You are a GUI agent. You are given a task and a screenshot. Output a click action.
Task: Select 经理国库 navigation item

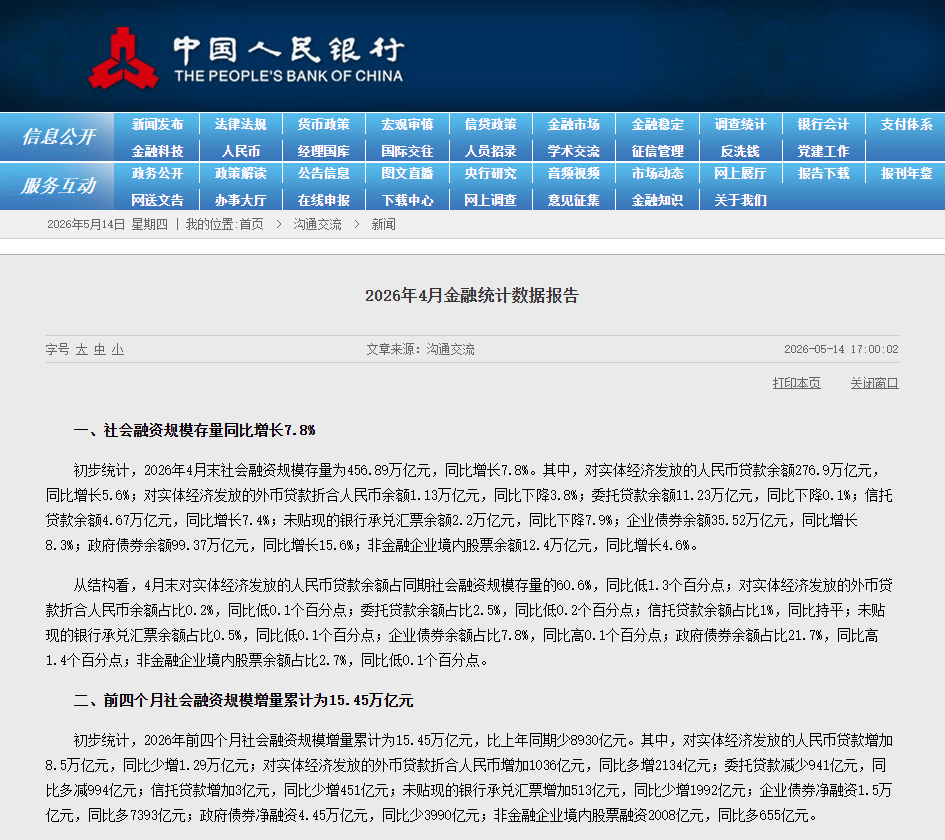[x=324, y=151]
